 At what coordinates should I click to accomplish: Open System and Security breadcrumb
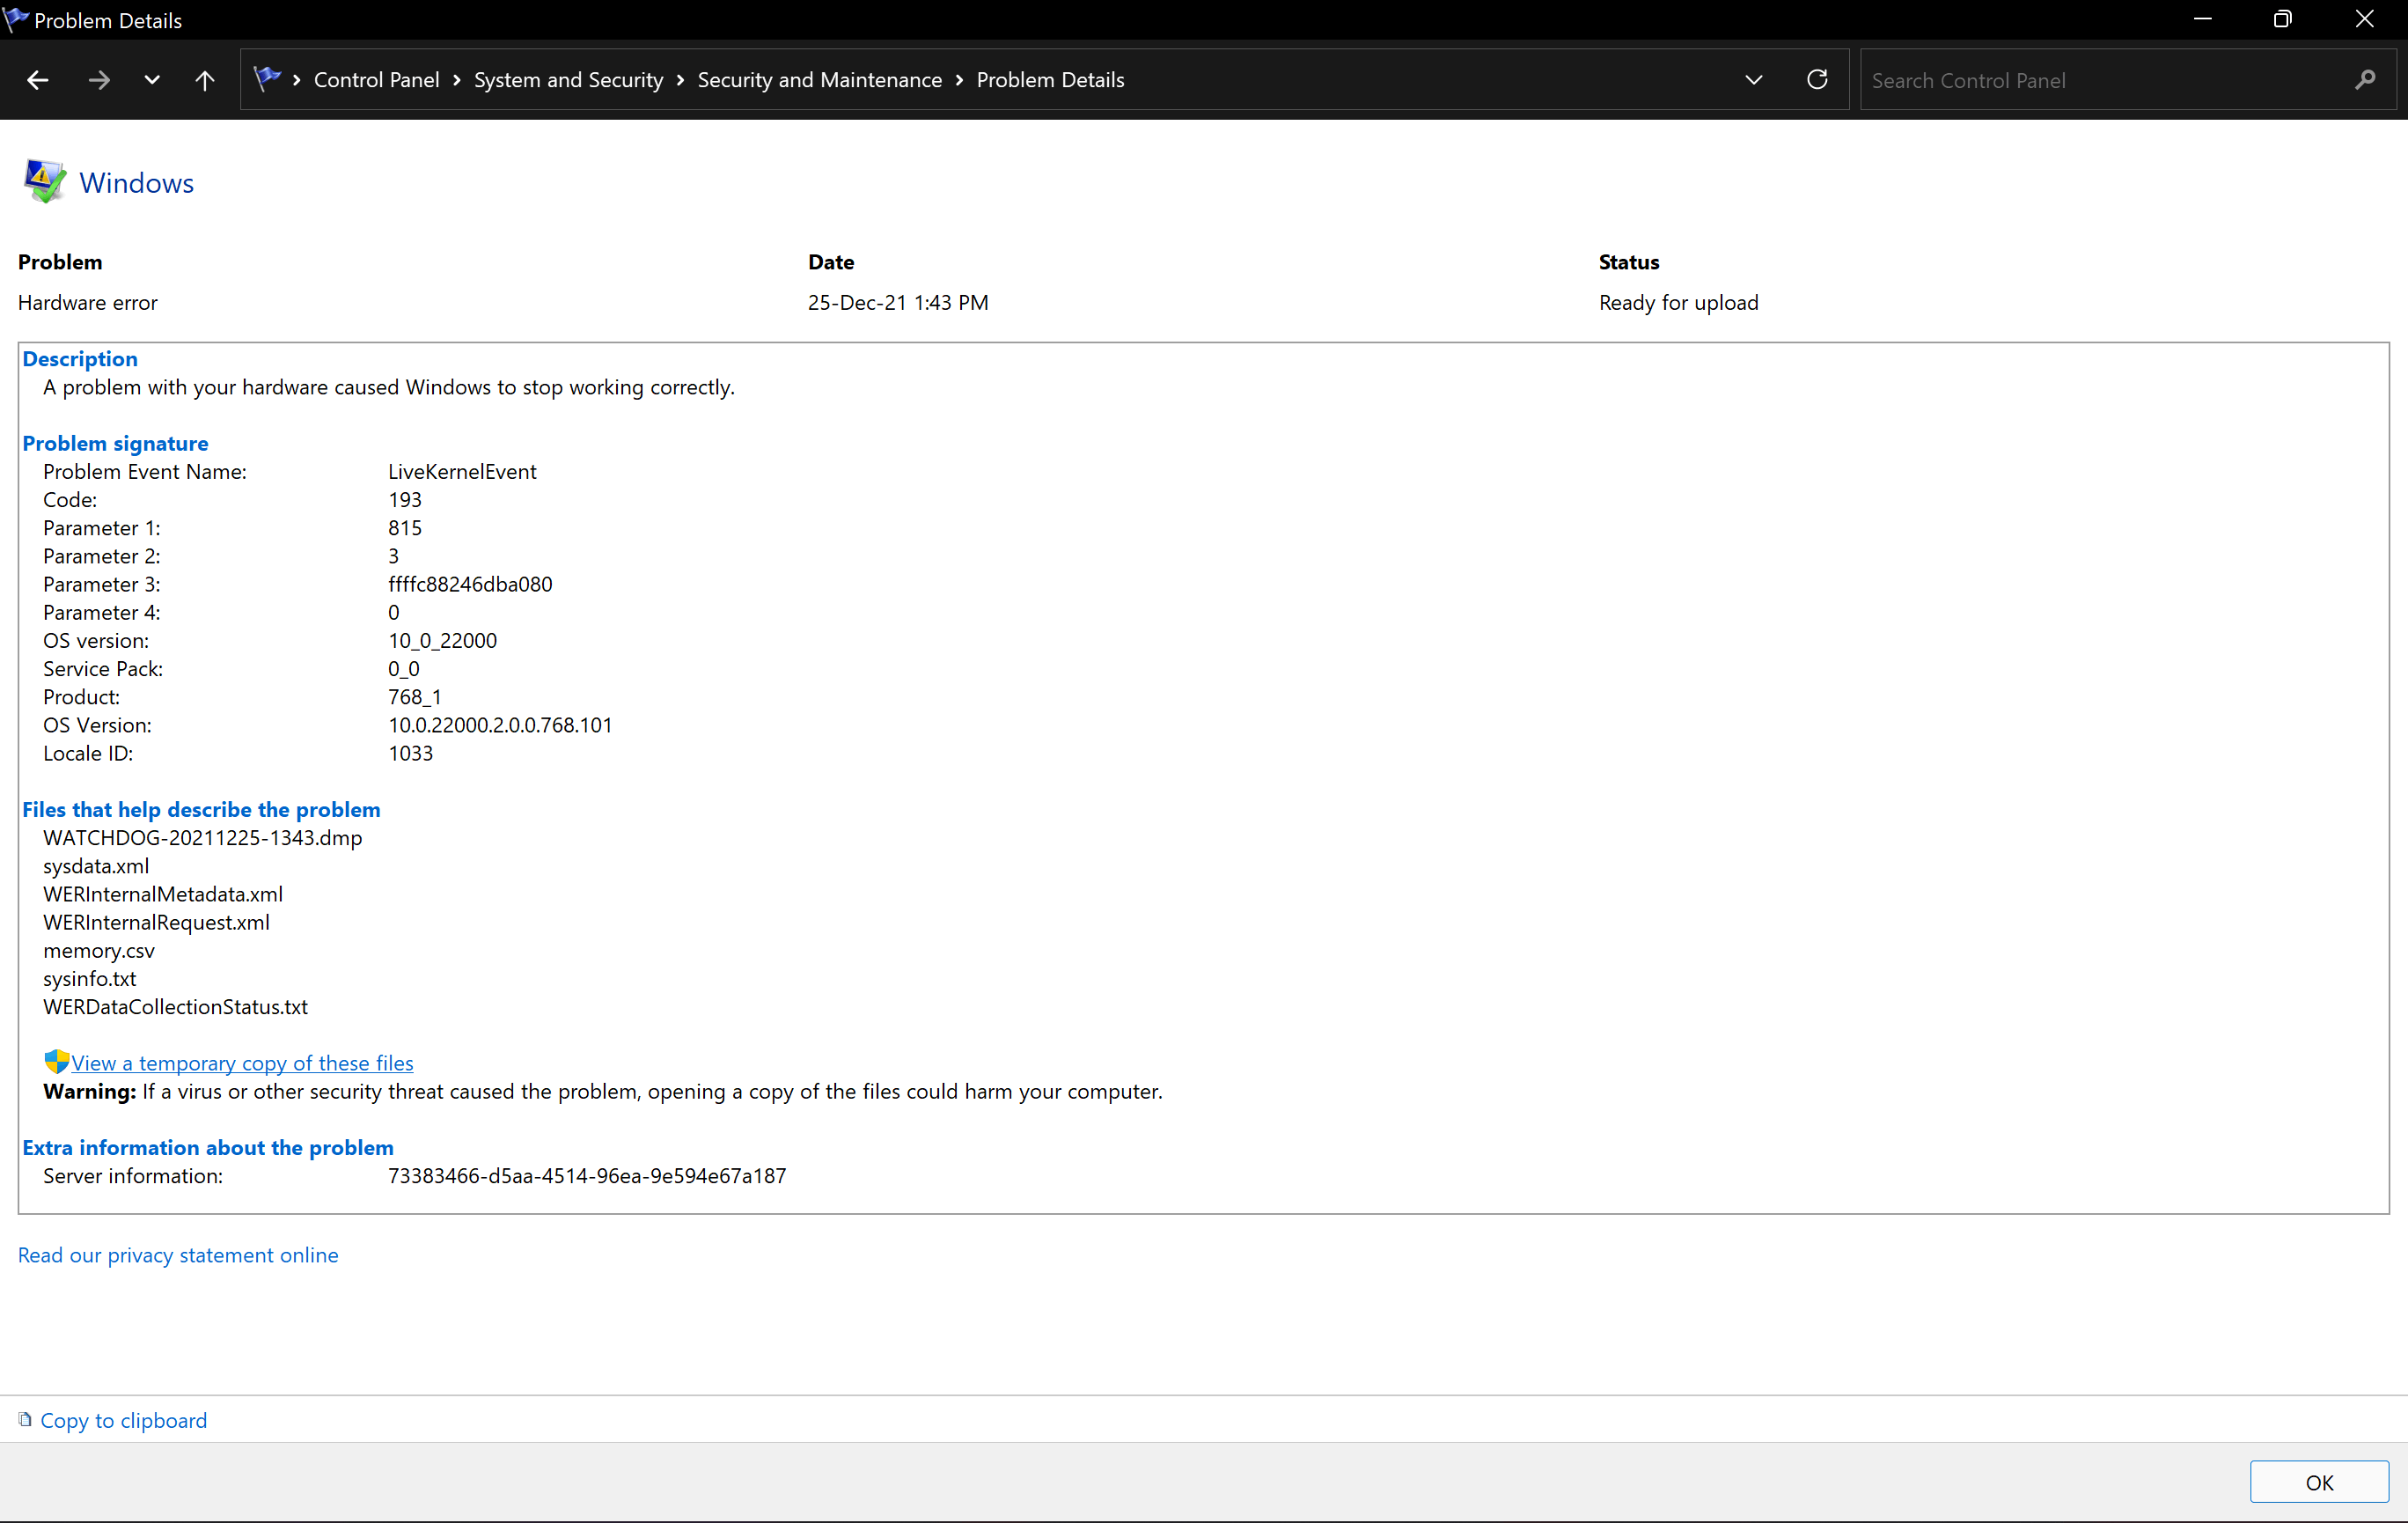[x=568, y=80]
